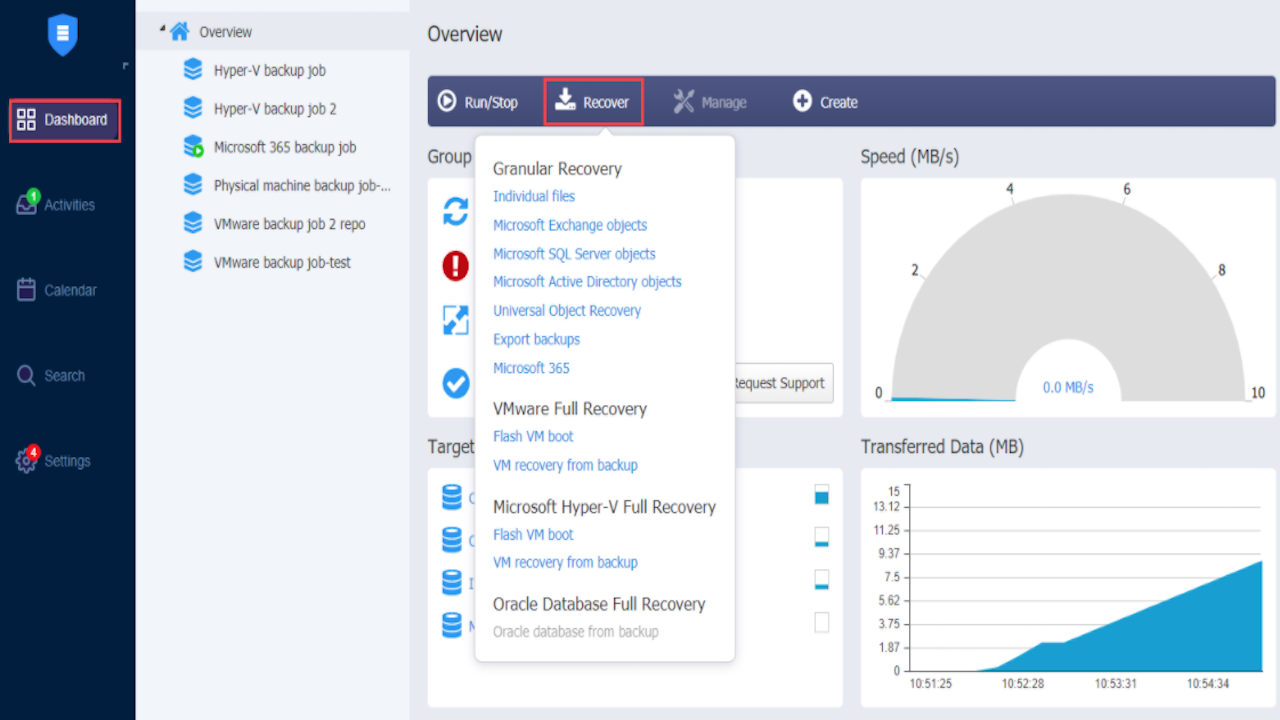Choose Microsoft Active Directory objects
This screenshot has height=720, width=1280.
click(587, 282)
